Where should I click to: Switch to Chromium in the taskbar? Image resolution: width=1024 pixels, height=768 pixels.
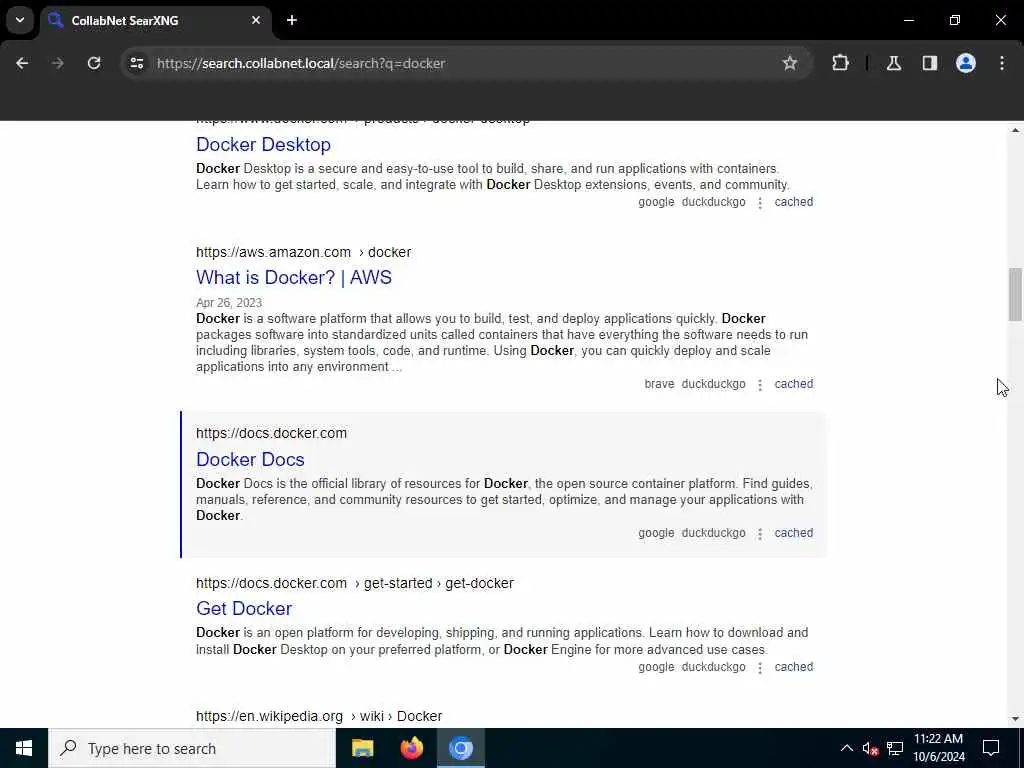(x=461, y=748)
